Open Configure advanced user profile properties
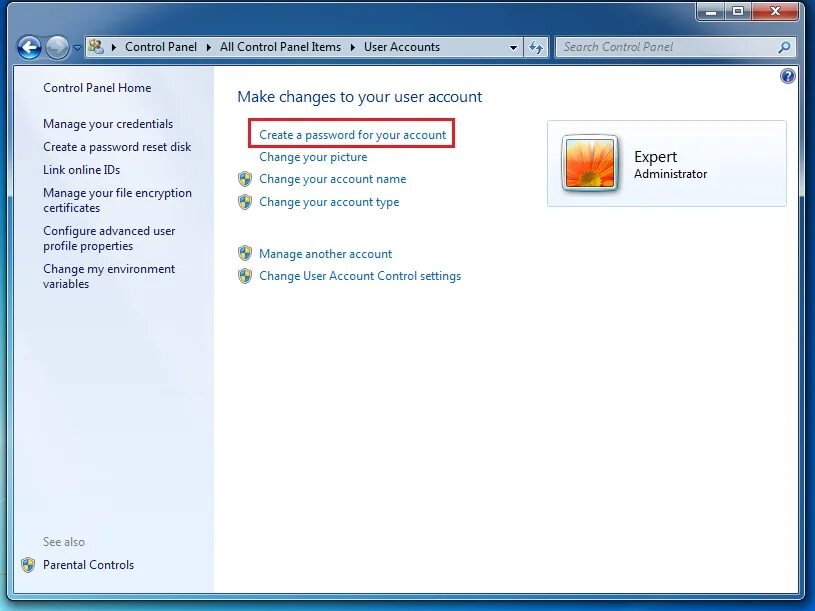The height and width of the screenshot is (611, 815). 109,238
